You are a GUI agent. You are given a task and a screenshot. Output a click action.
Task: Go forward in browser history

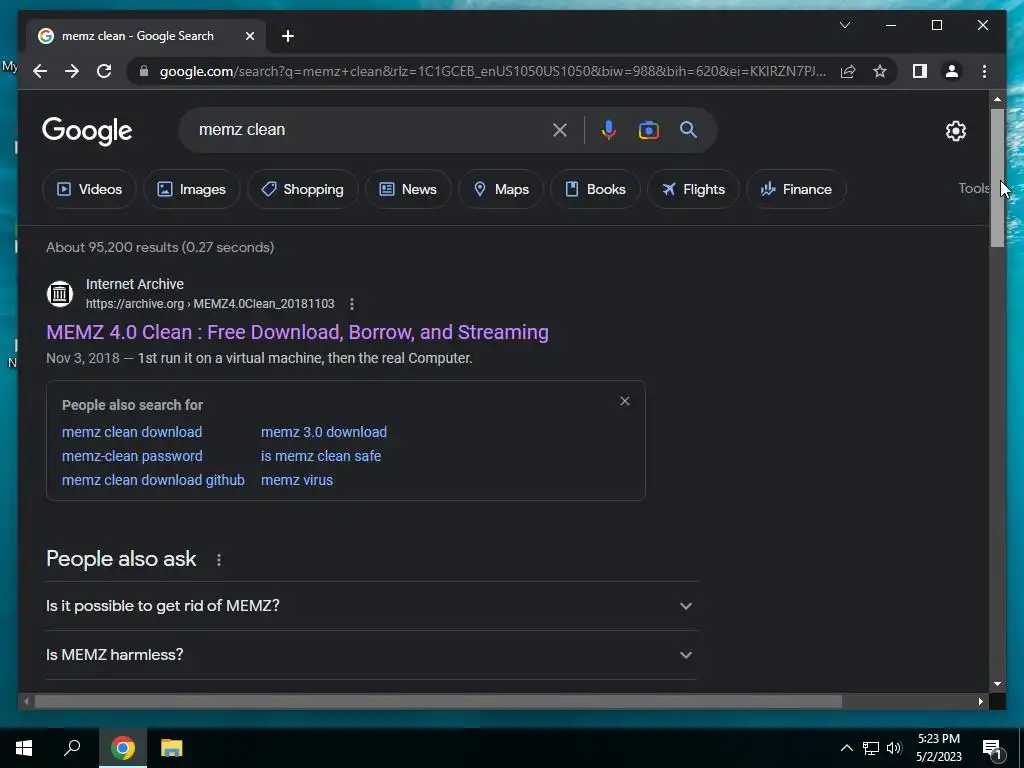72,71
